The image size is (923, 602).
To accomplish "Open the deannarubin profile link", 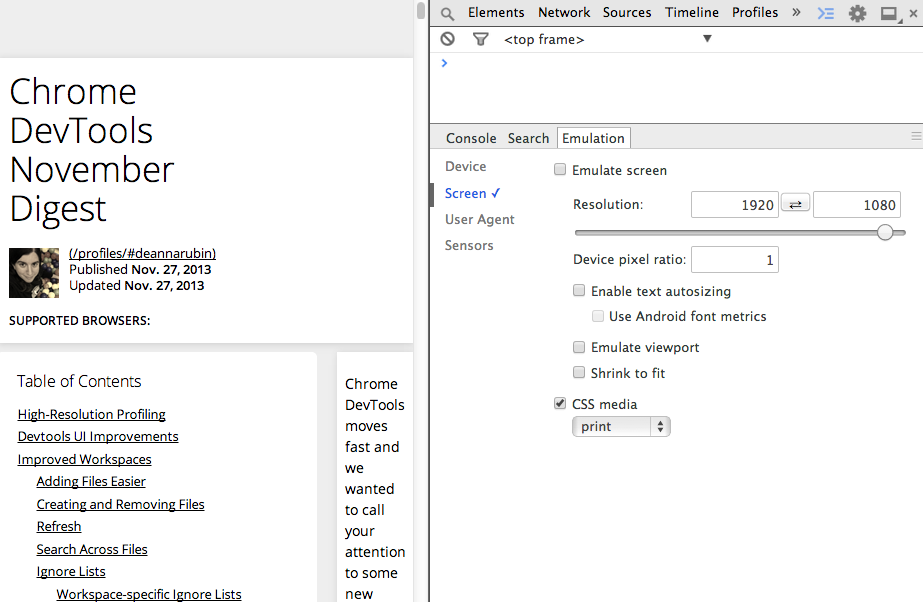I will click(x=142, y=253).
